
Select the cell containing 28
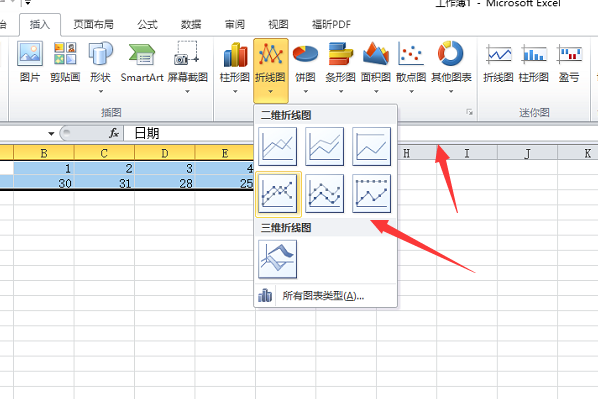[165, 183]
